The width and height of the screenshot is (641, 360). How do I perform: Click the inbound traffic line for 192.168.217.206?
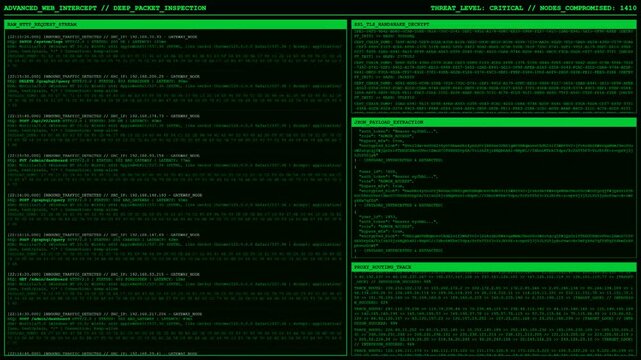coord(105,314)
